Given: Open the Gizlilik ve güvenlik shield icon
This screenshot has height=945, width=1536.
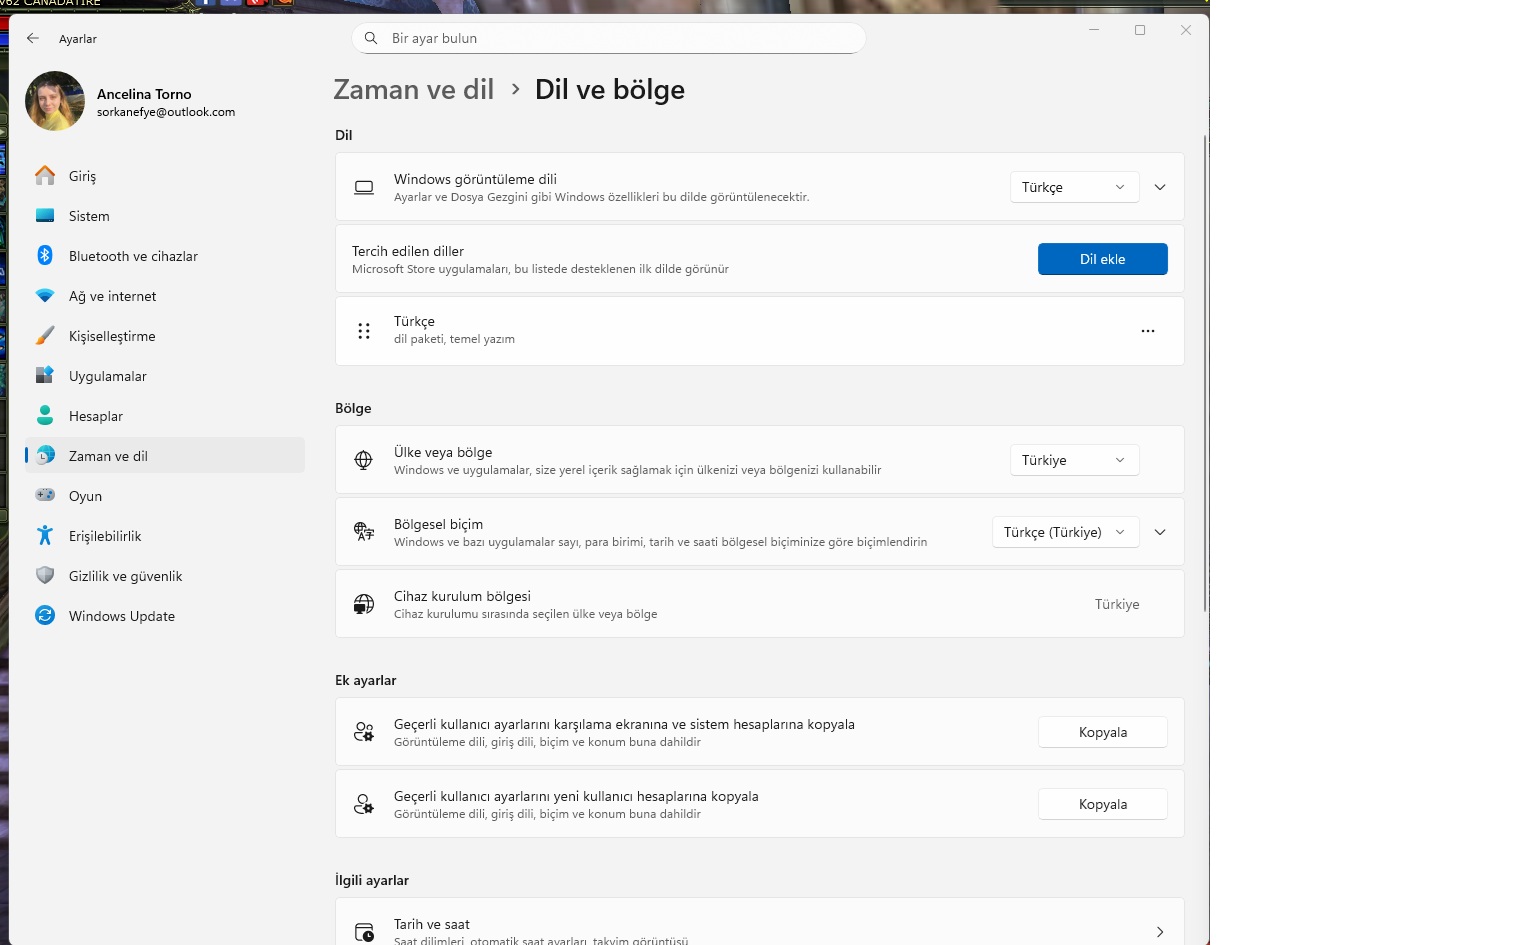Looking at the screenshot, I should click(x=45, y=575).
